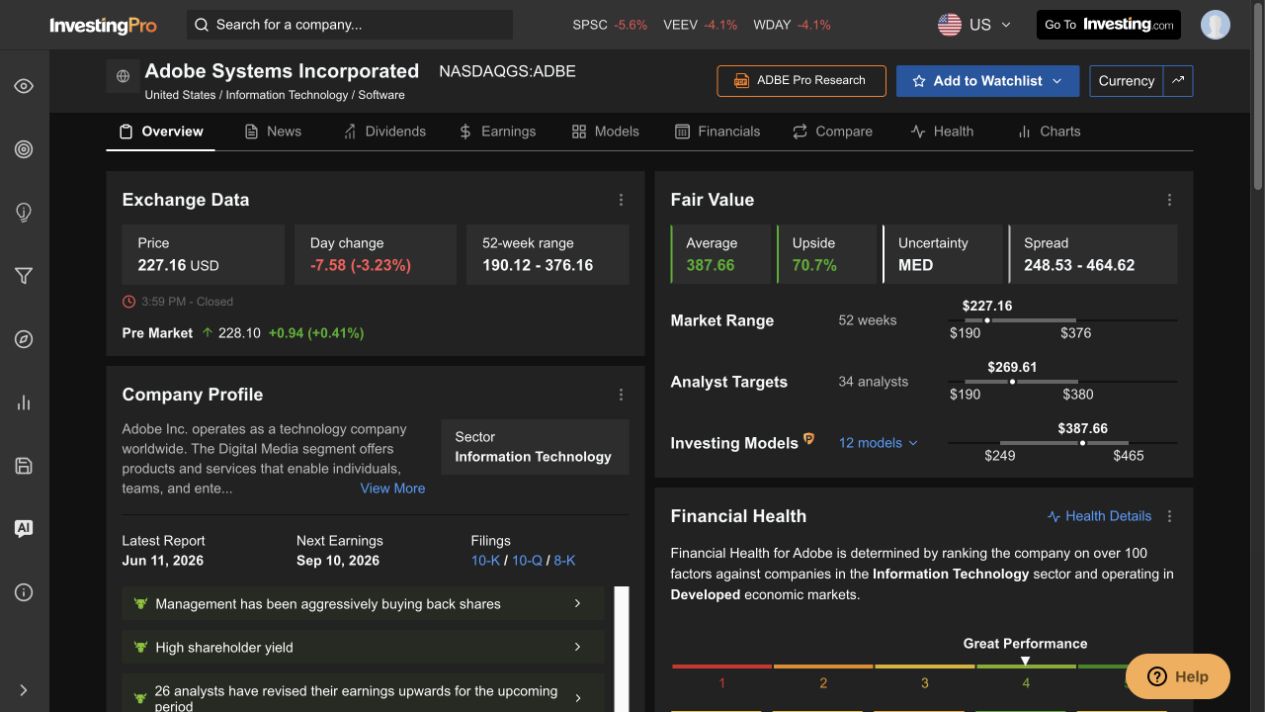
Task: Click the Pre Market price 228.10
Action: pos(239,333)
